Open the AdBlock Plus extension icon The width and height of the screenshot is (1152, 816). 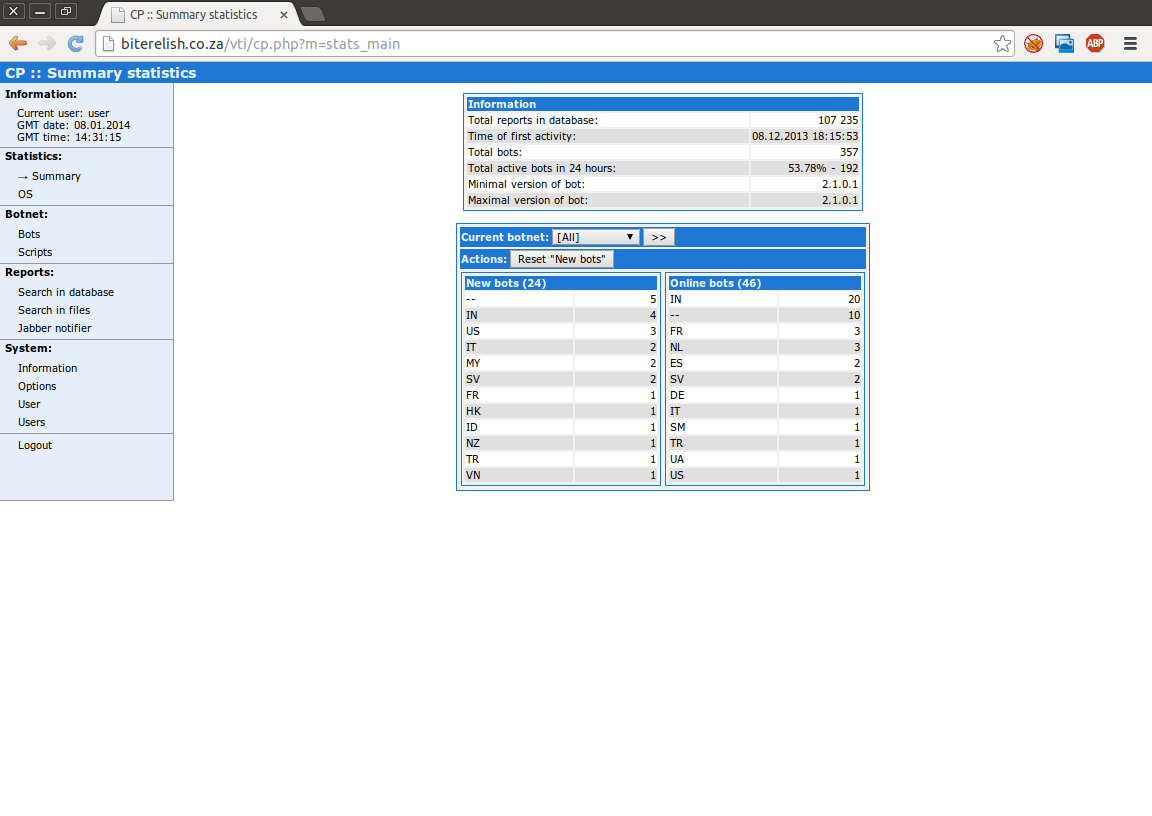point(1095,44)
